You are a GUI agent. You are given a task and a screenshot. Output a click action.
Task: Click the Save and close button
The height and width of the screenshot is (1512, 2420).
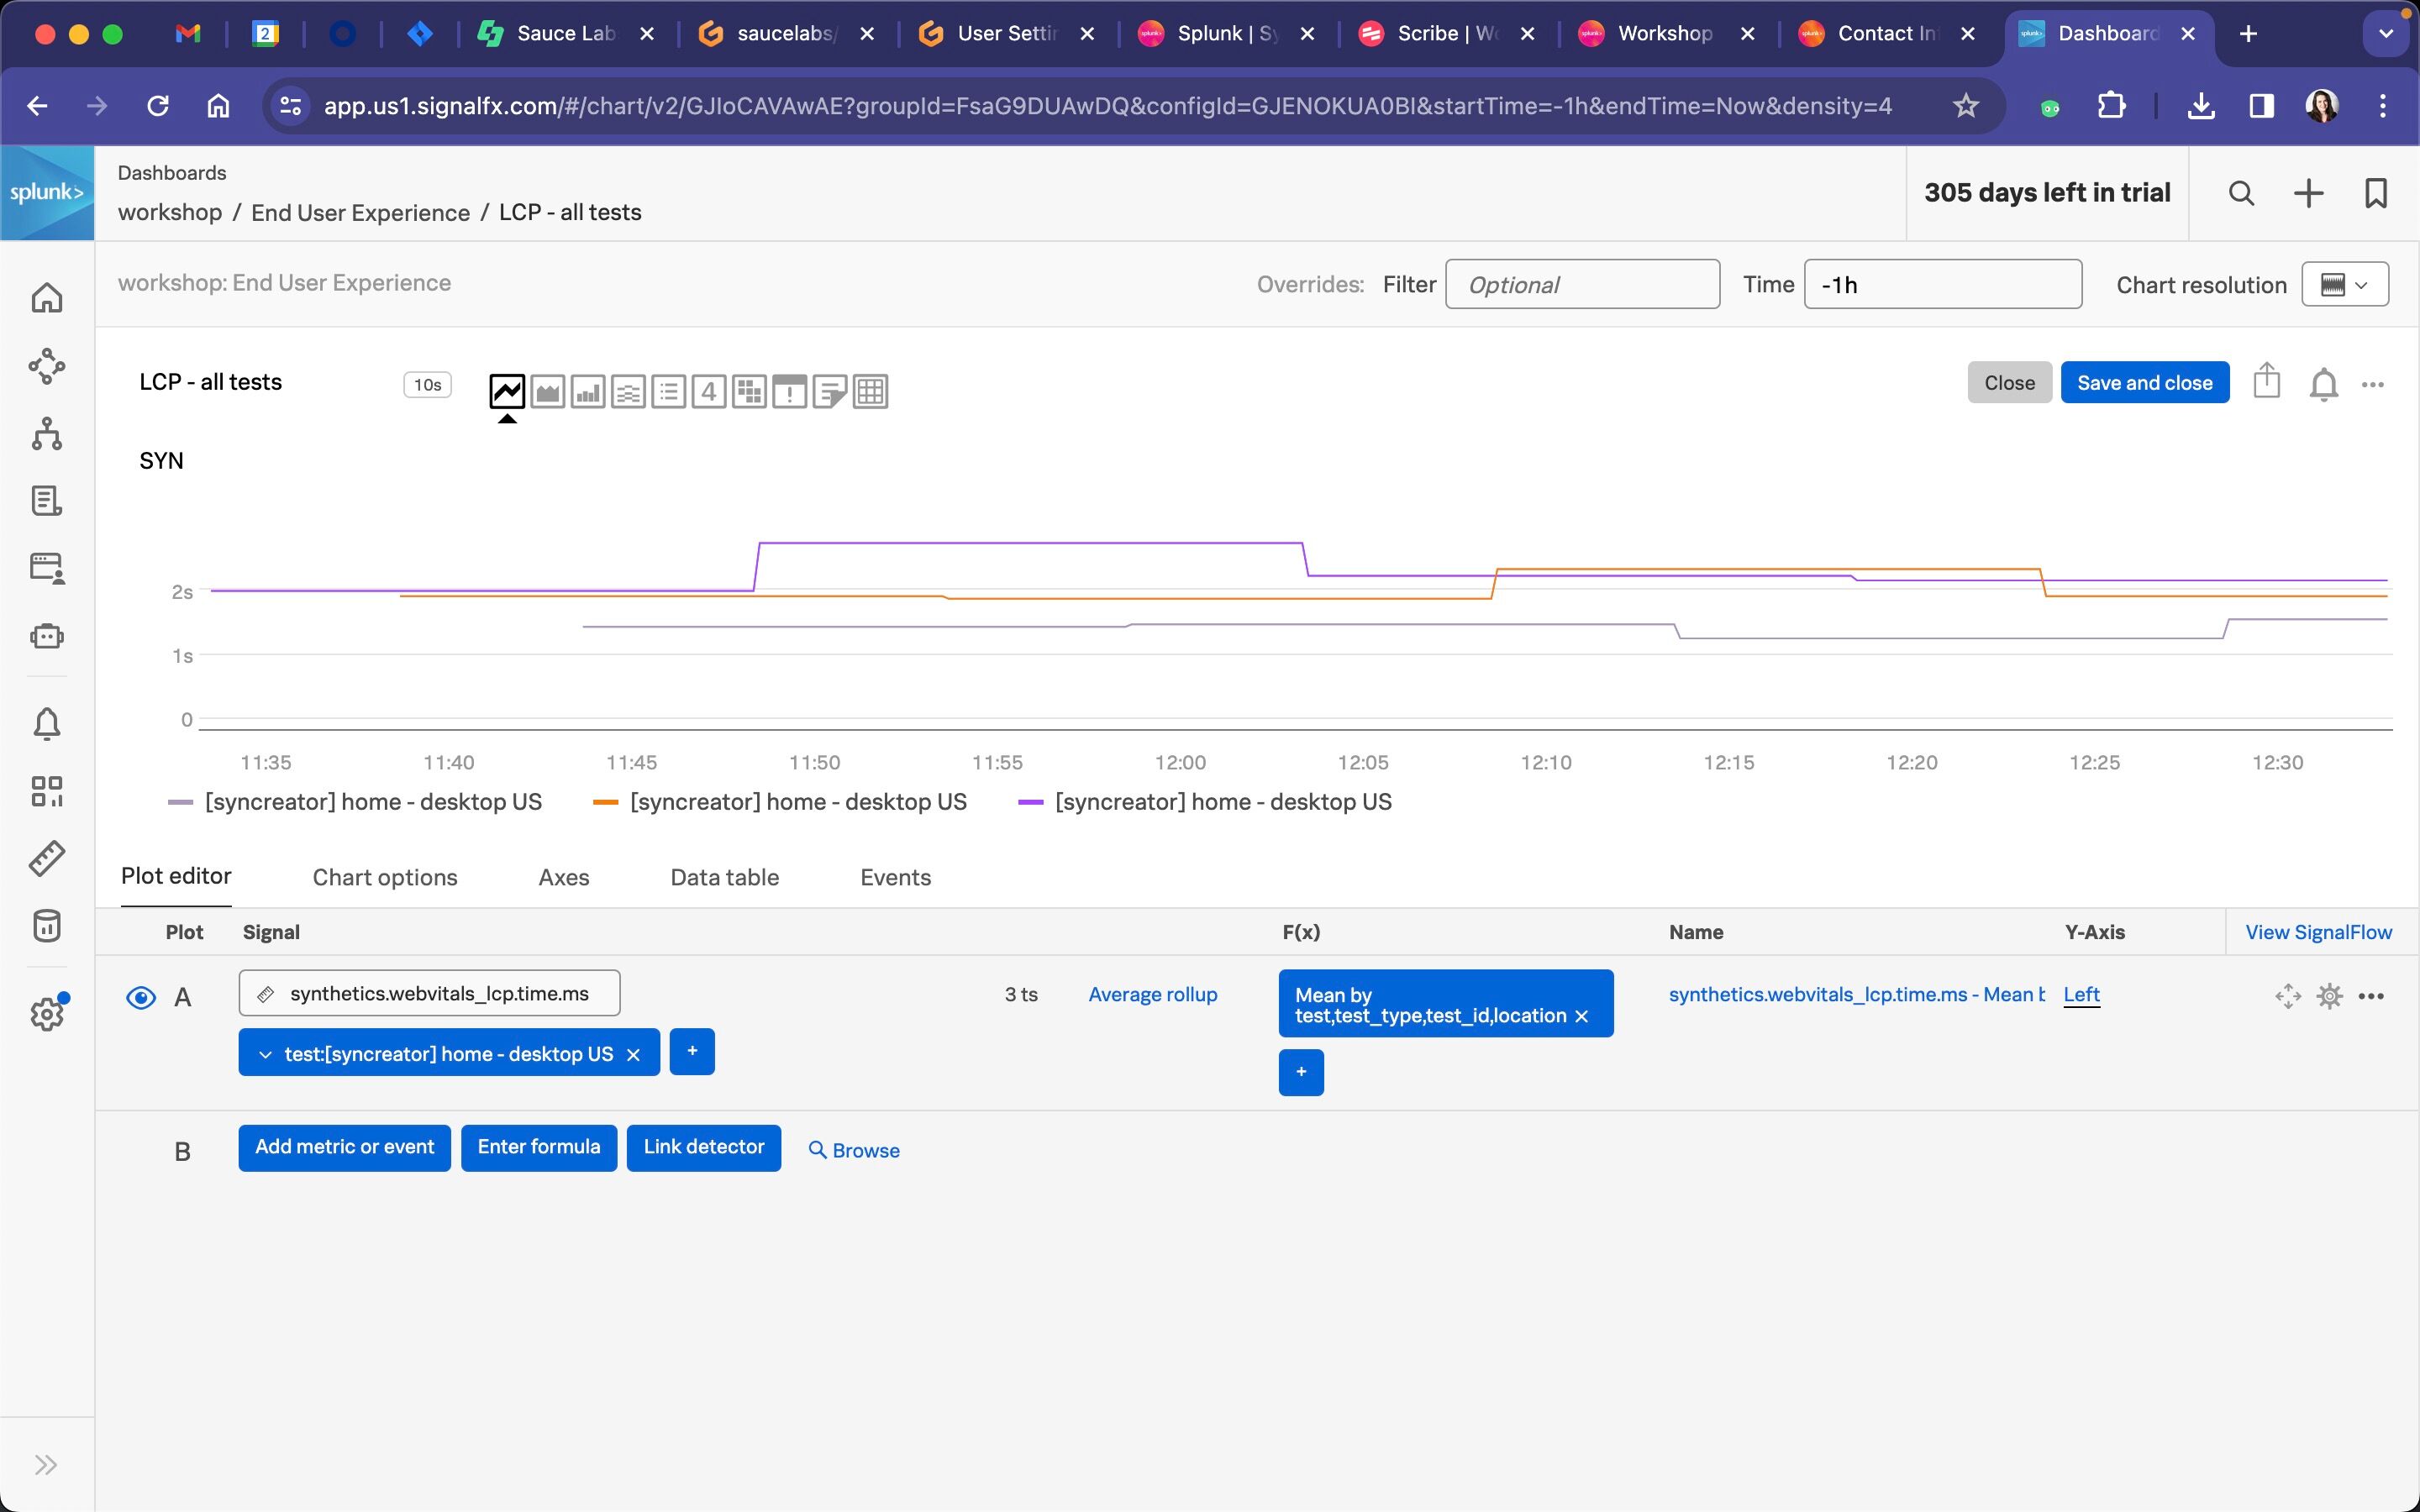click(2144, 383)
